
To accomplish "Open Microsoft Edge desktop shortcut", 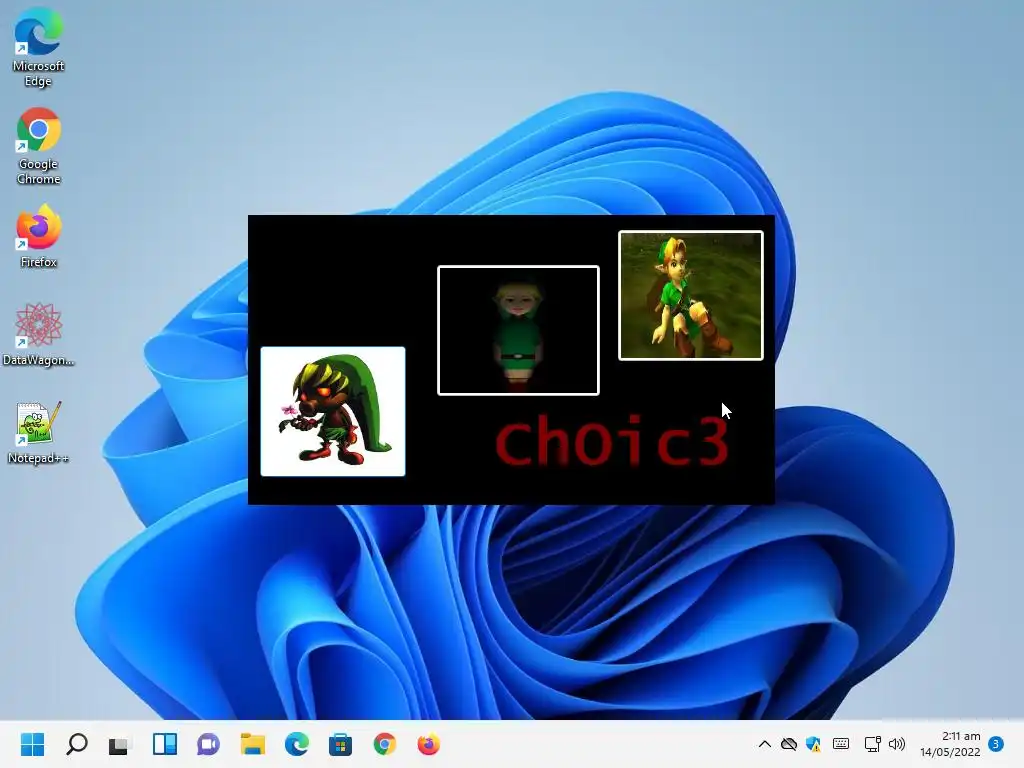I will click(x=38, y=47).
